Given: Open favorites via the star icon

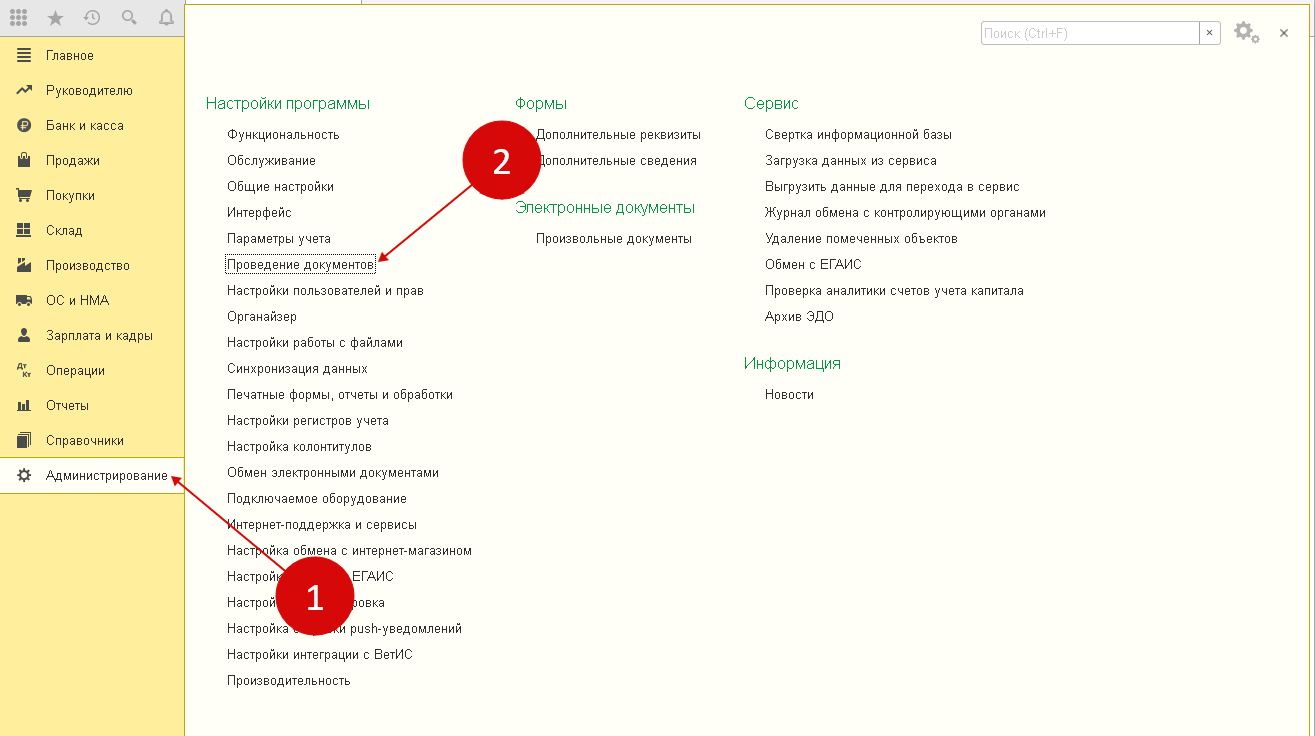Looking at the screenshot, I should tap(55, 17).
